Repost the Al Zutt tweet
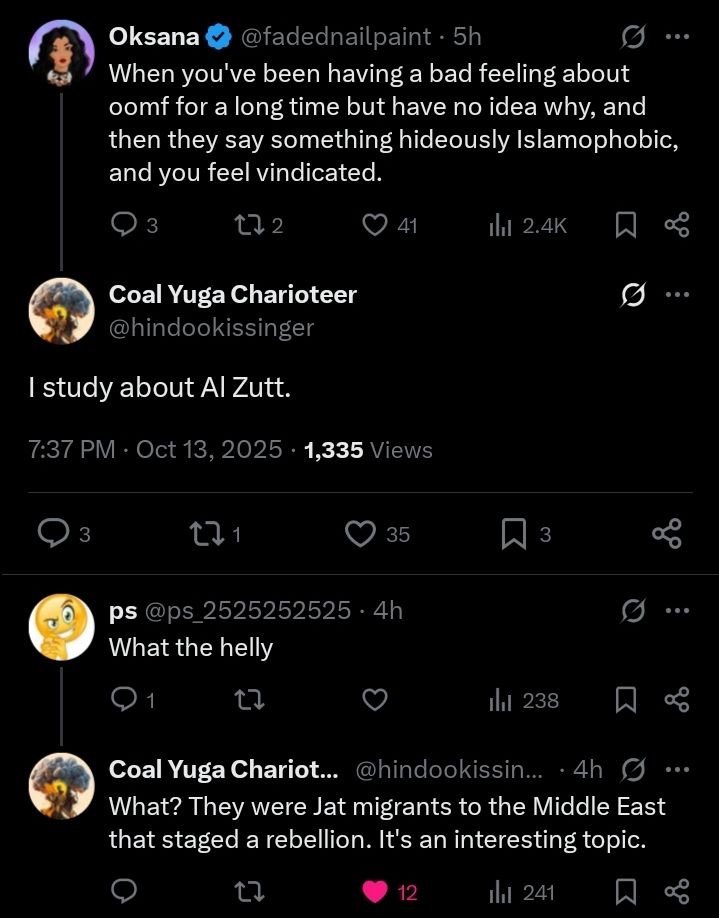This screenshot has width=719, height=918. [206, 535]
